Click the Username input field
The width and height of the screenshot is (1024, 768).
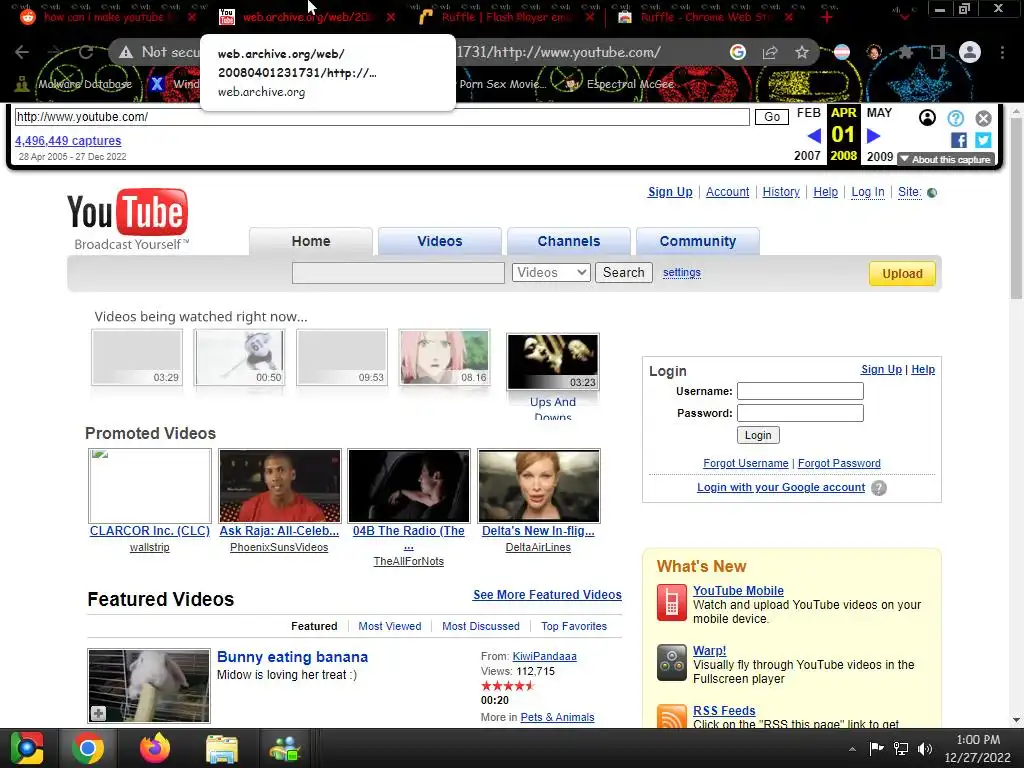(800, 391)
